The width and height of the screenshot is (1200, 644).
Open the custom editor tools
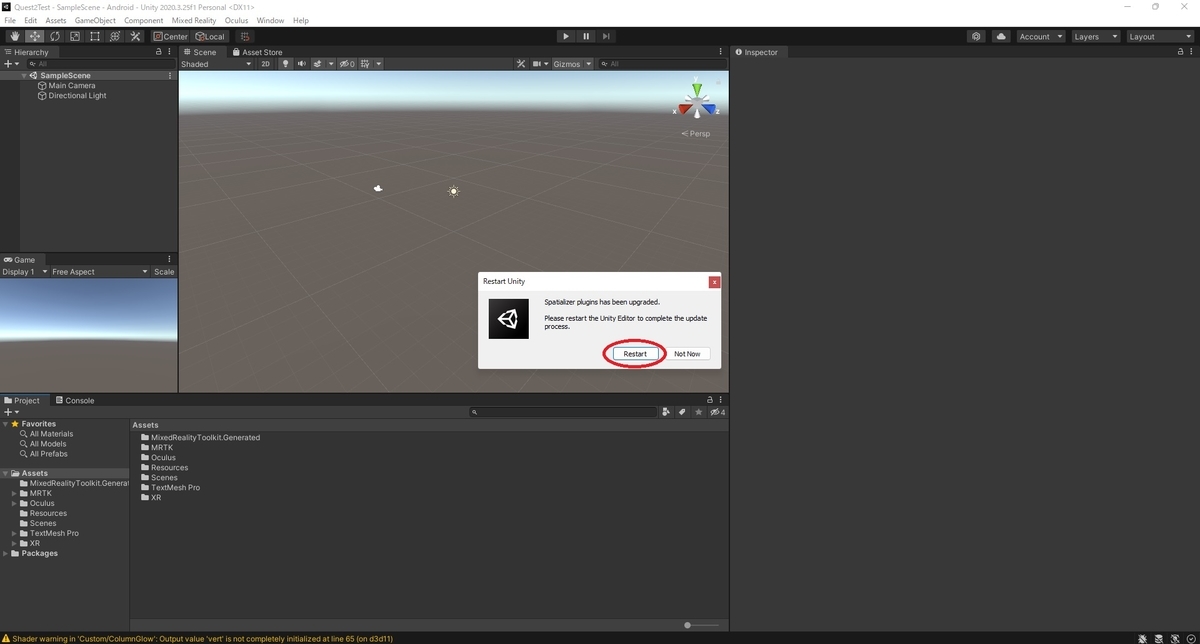click(x=135, y=36)
